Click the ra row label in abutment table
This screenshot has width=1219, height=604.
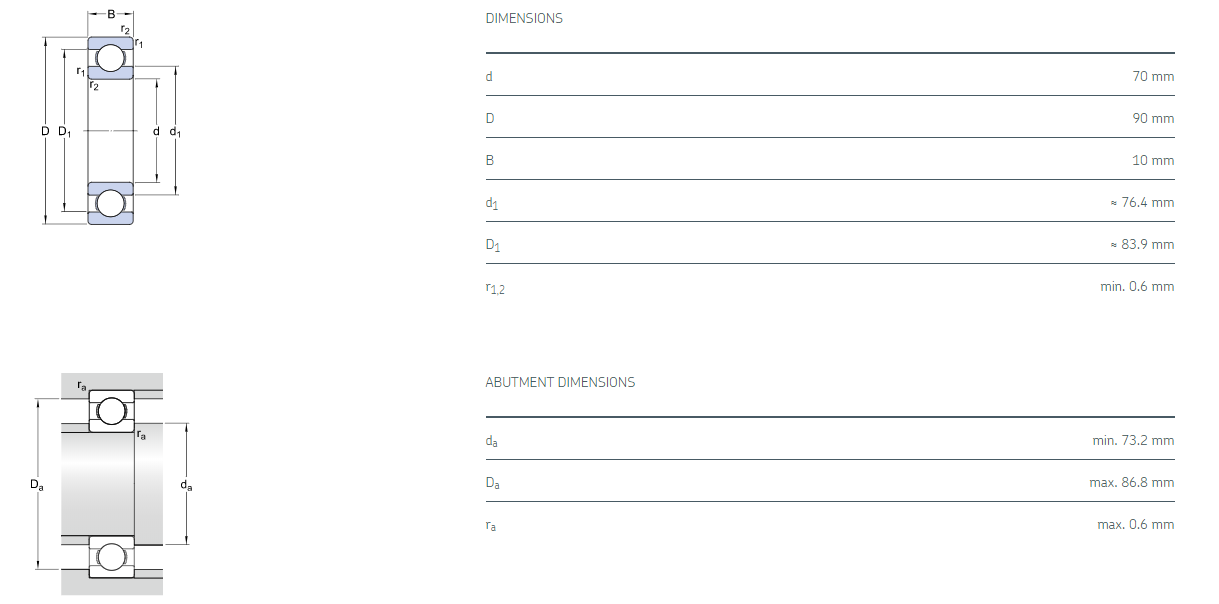pos(490,525)
